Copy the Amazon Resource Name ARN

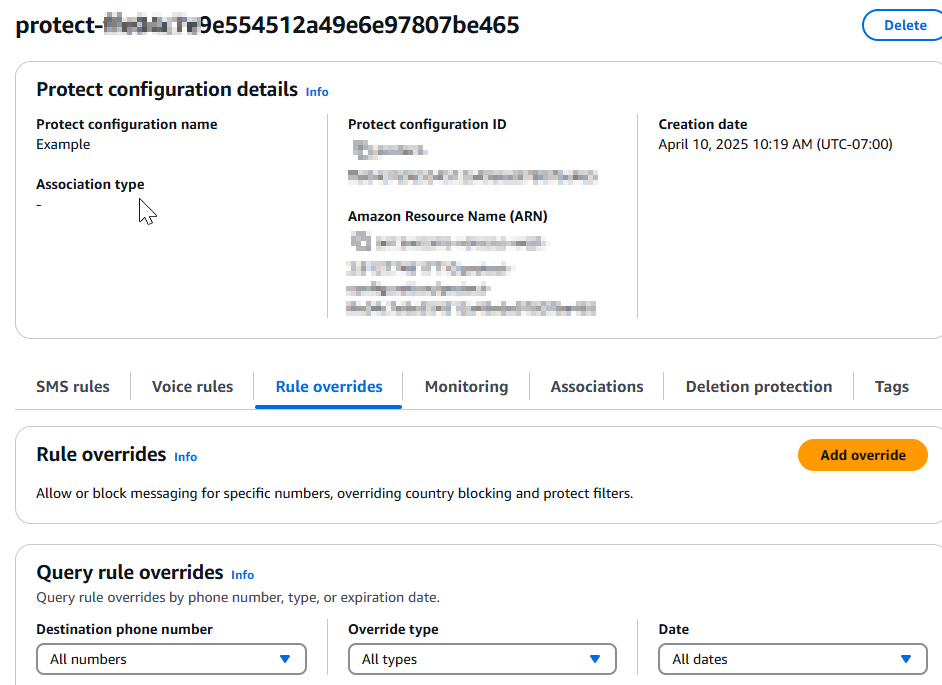point(359,241)
